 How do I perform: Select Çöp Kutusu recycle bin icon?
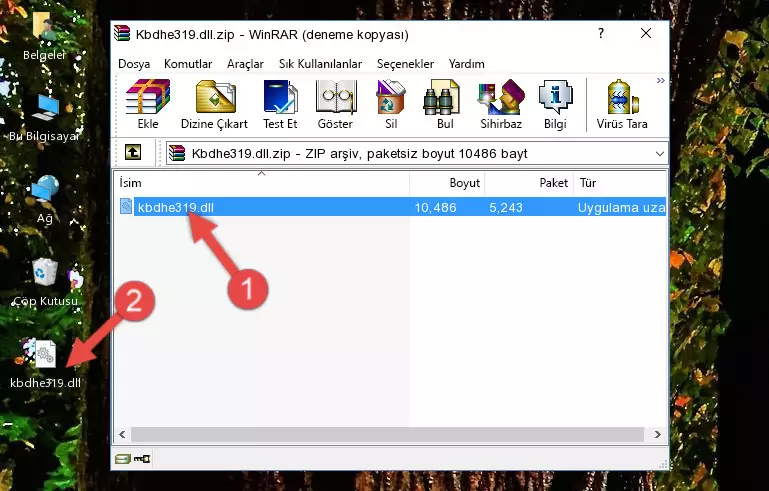(45, 282)
